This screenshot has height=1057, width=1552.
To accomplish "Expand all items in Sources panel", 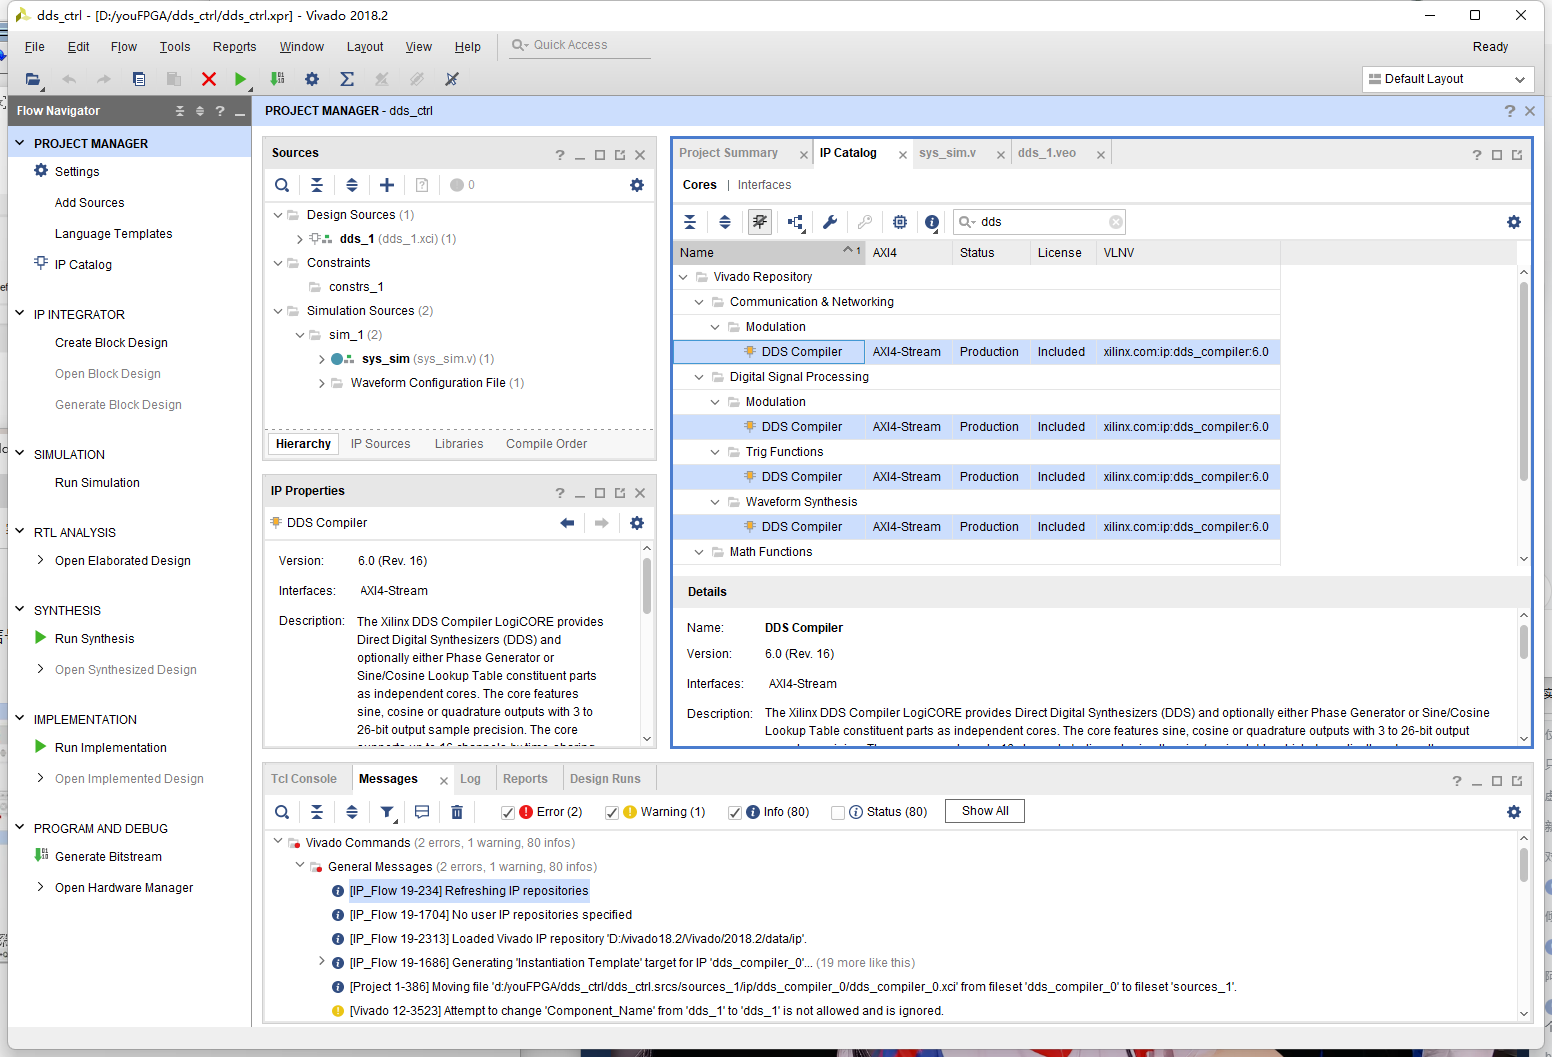I will click(x=352, y=185).
